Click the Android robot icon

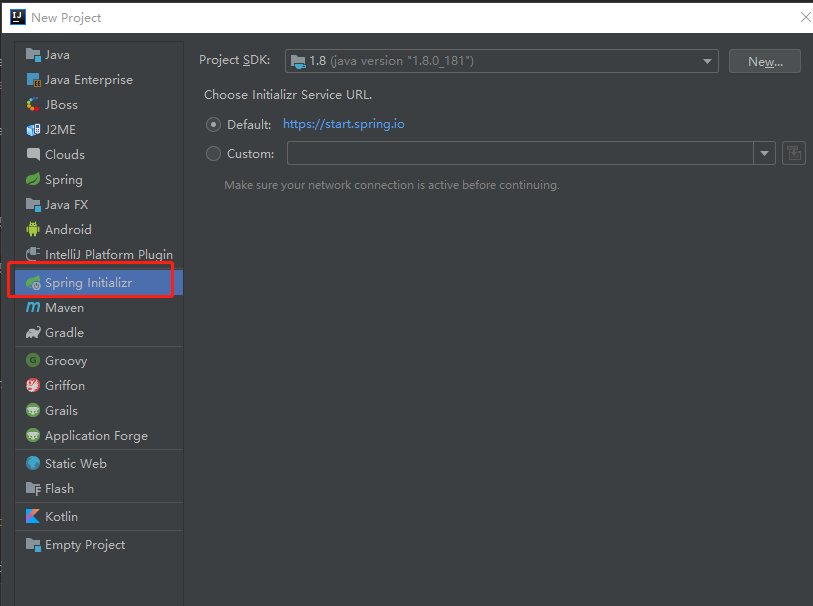pos(33,229)
